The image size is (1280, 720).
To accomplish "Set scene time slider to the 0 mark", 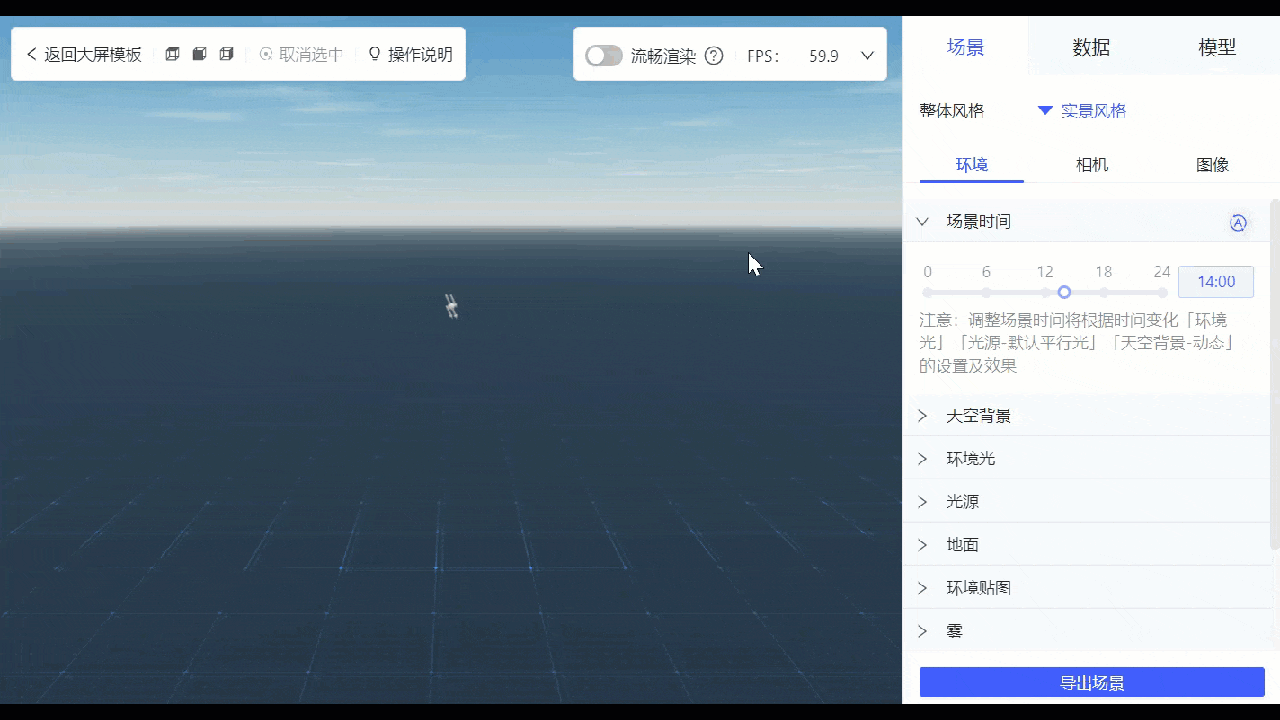I will [x=927, y=292].
